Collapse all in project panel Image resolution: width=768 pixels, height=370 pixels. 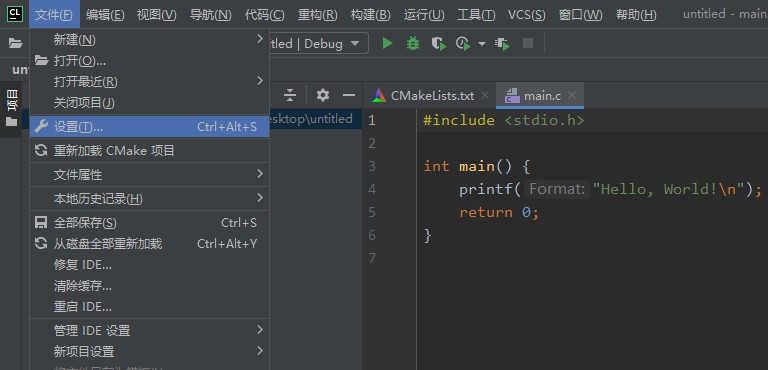pyautogui.click(x=290, y=95)
